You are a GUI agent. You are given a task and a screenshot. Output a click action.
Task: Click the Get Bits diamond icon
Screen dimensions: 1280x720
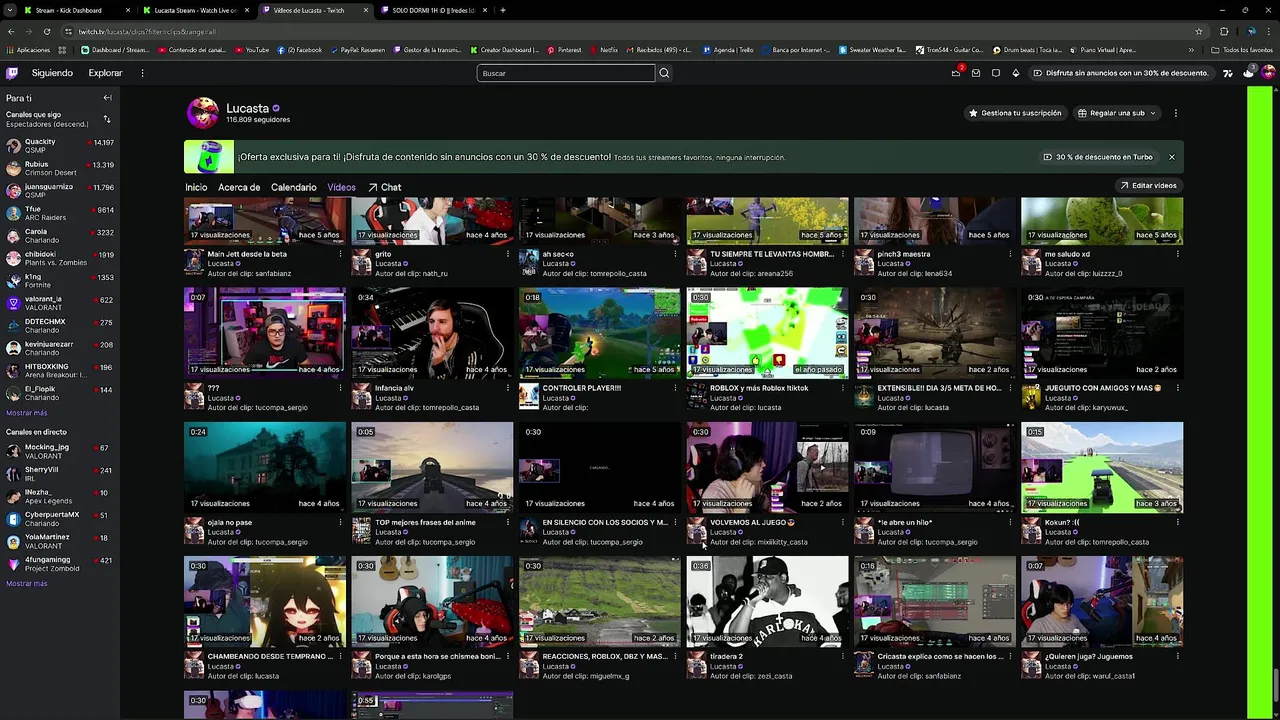pos(1016,73)
